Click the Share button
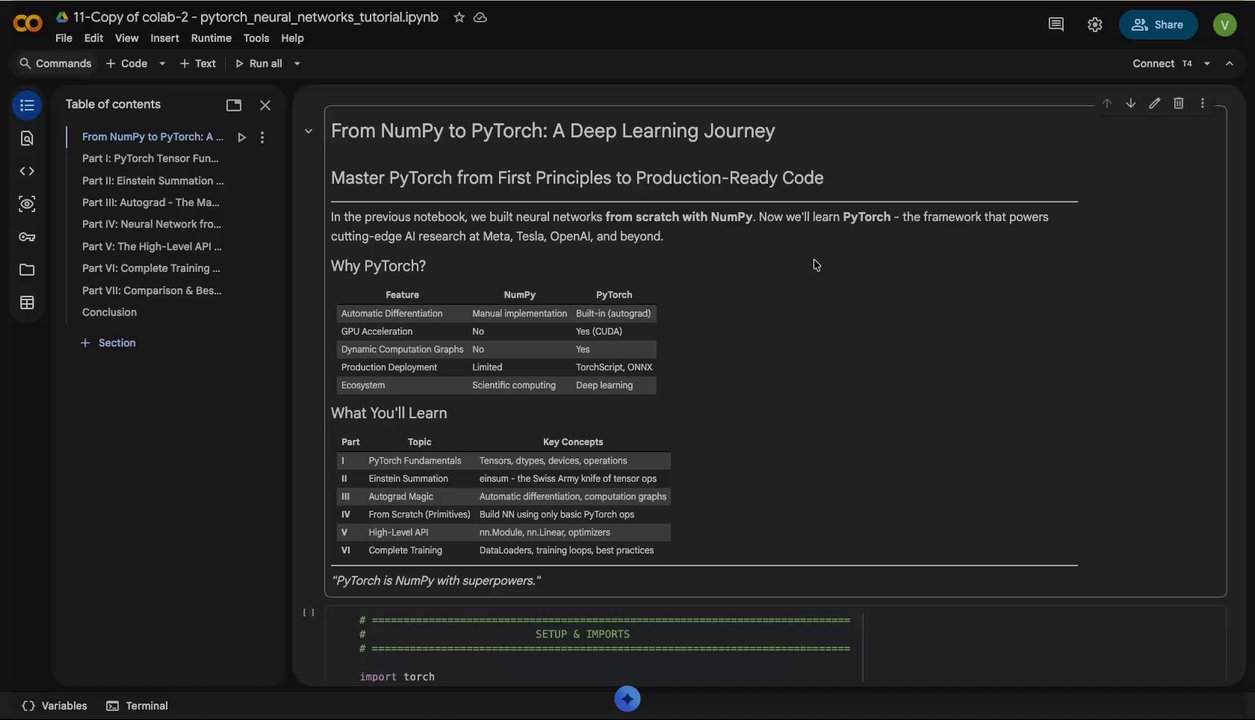Viewport: 1255px width, 720px height. click(x=1158, y=24)
